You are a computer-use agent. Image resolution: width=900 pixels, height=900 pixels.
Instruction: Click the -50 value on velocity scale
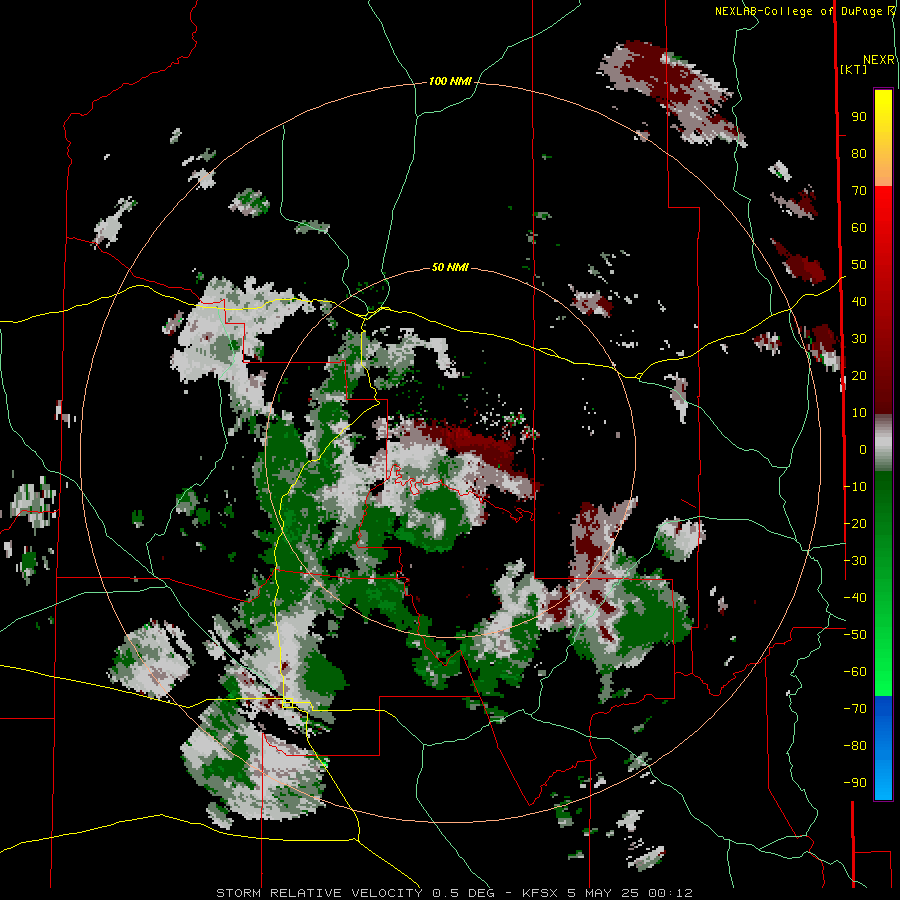855,635
